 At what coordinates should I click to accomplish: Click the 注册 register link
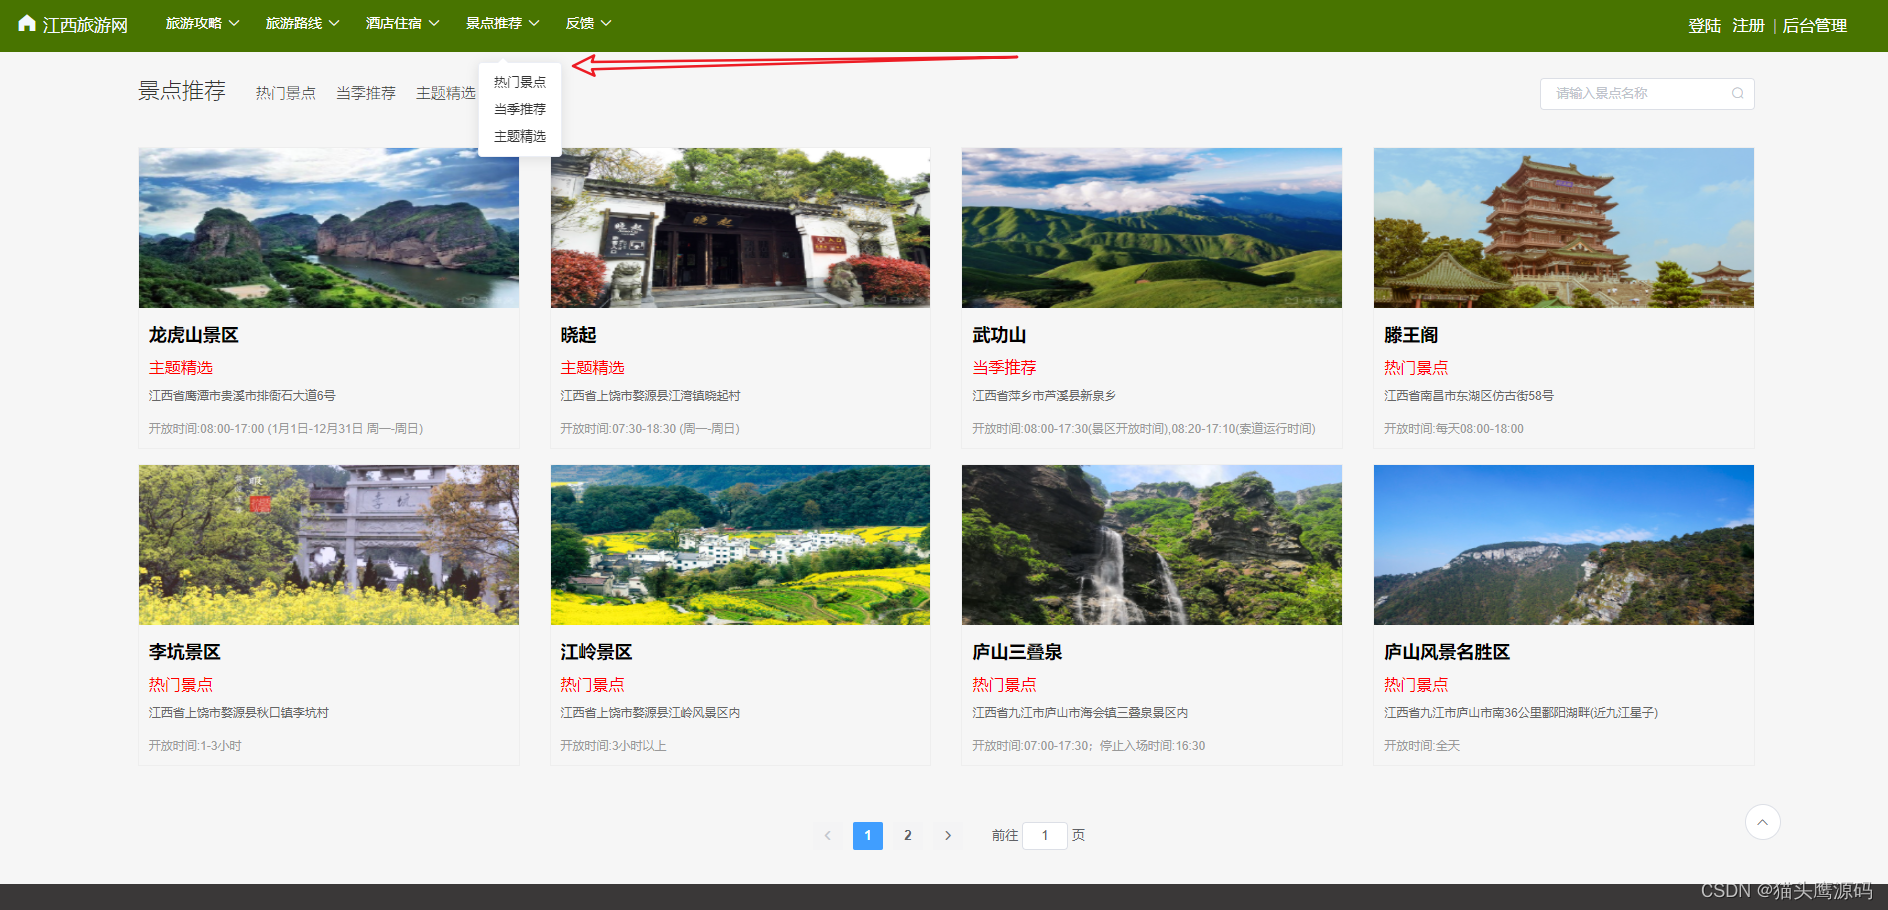pos(1748,26)
